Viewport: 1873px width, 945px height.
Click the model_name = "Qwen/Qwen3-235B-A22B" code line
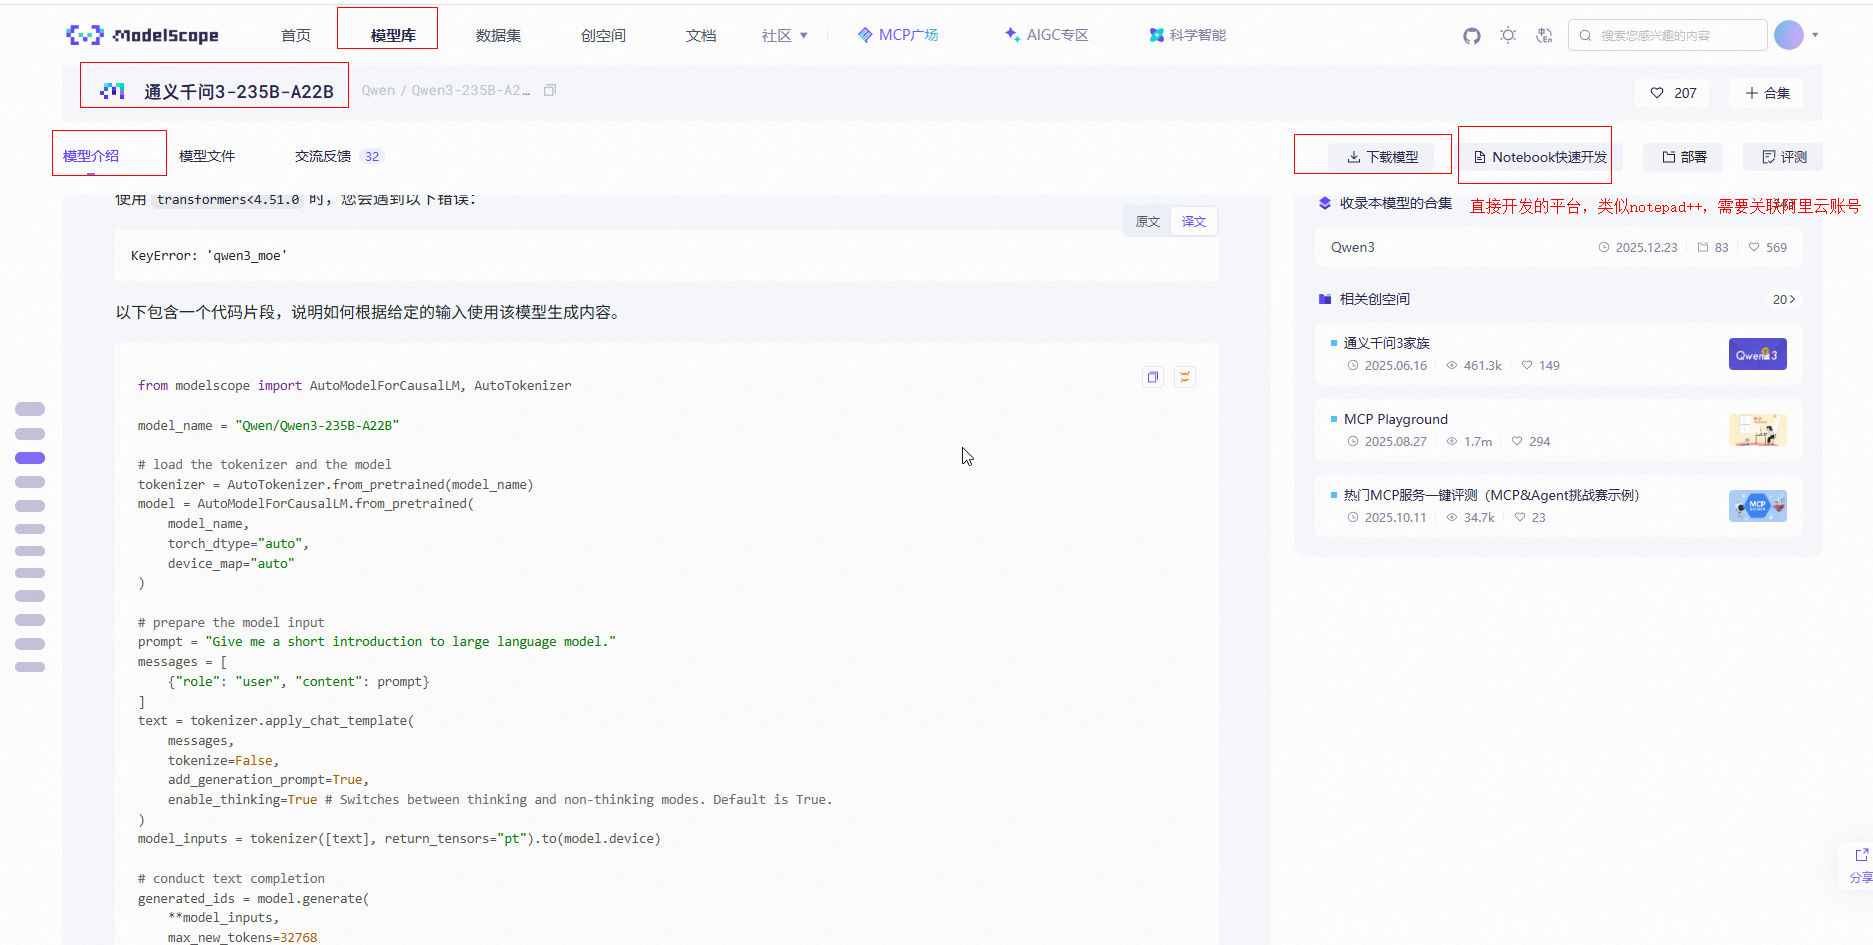[268, 425]
